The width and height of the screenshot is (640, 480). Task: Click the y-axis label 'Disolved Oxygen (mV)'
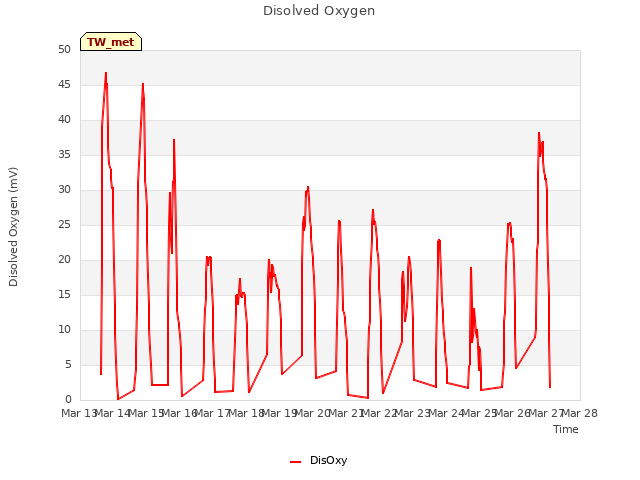(13, 227)
